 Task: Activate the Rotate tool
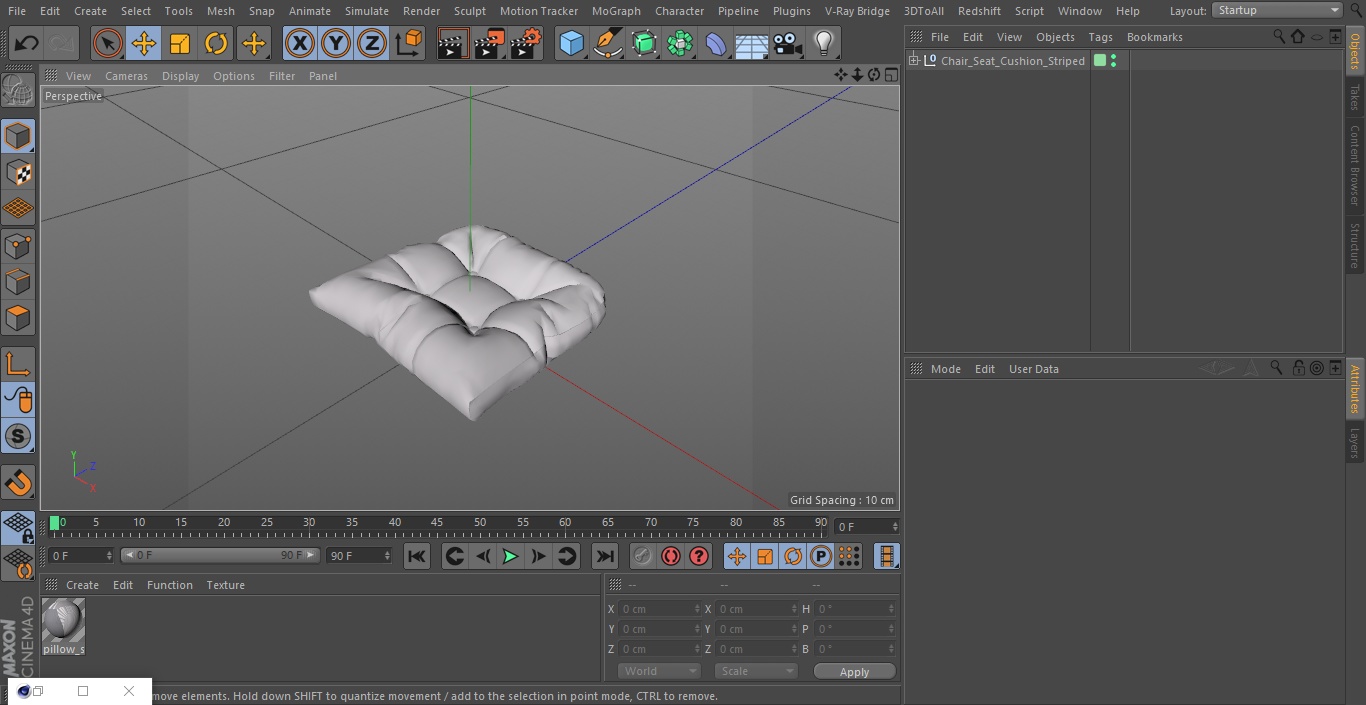[x=216, y=43]
